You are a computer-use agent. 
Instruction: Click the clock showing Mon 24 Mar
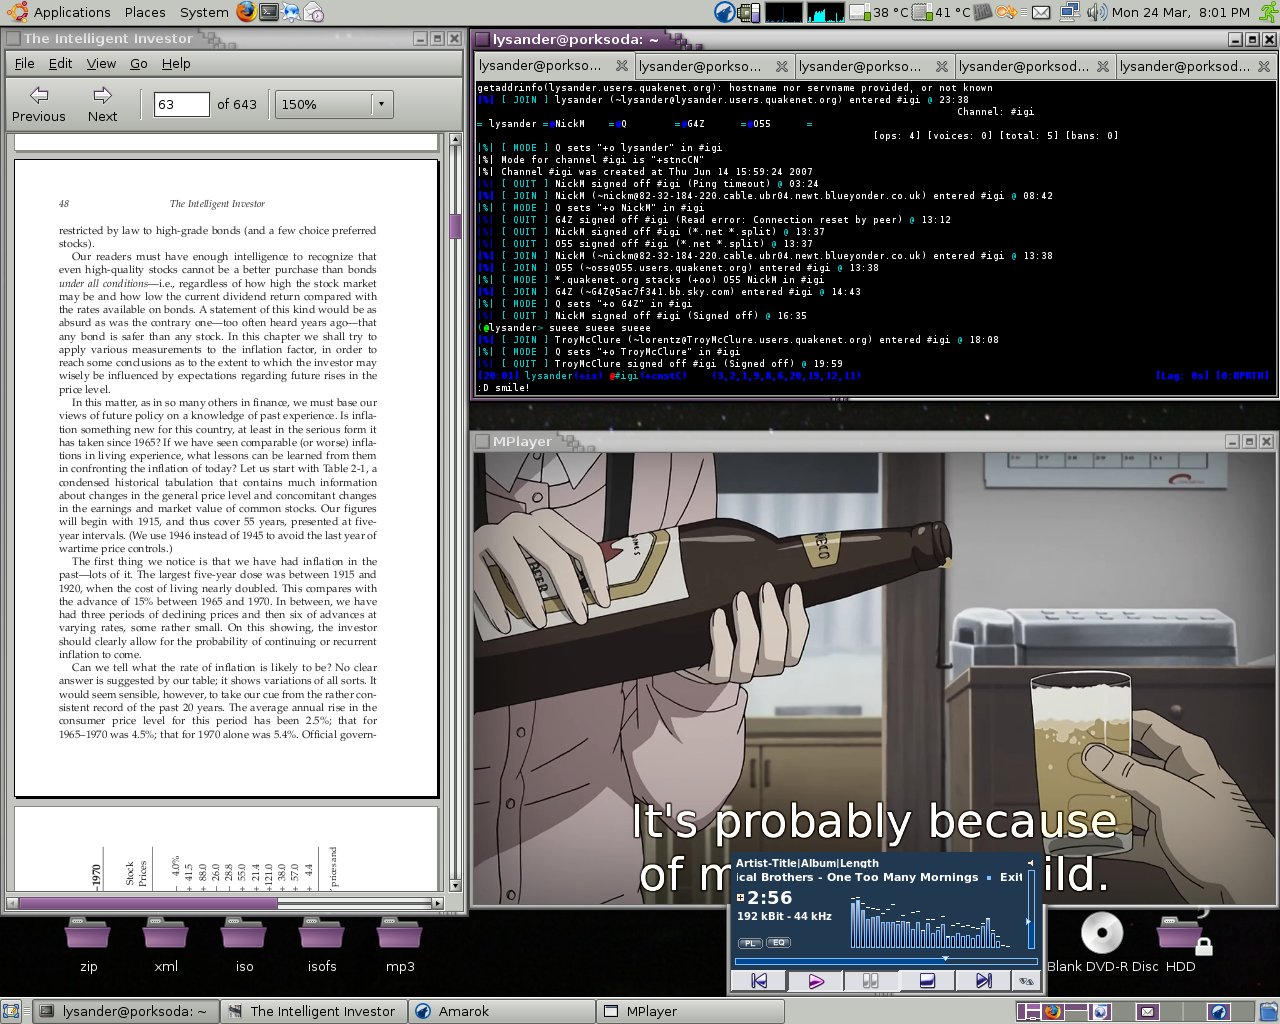1180,12
